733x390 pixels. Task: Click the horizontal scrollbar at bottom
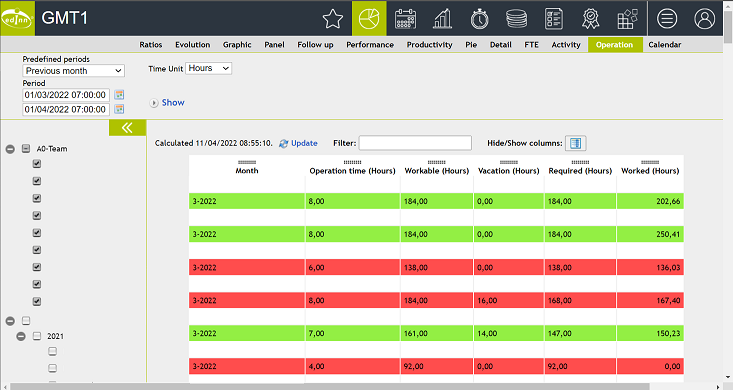coord(330,386)
